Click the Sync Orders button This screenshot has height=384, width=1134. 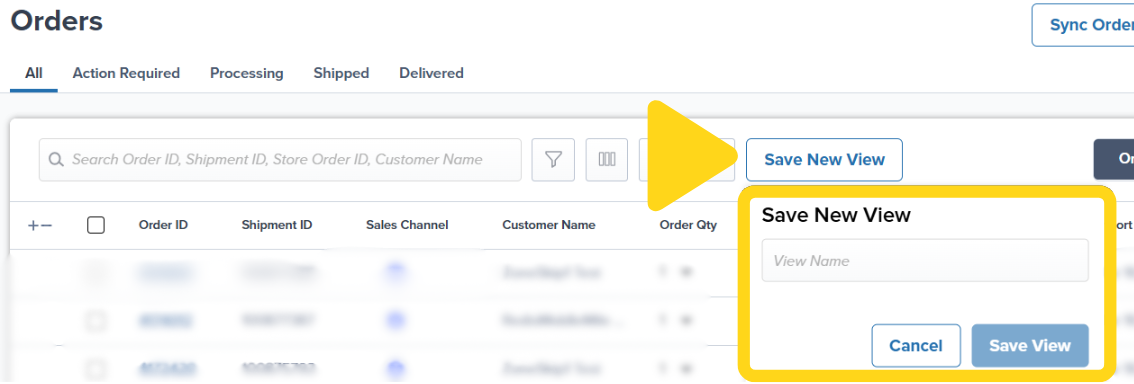(1083, 25)
